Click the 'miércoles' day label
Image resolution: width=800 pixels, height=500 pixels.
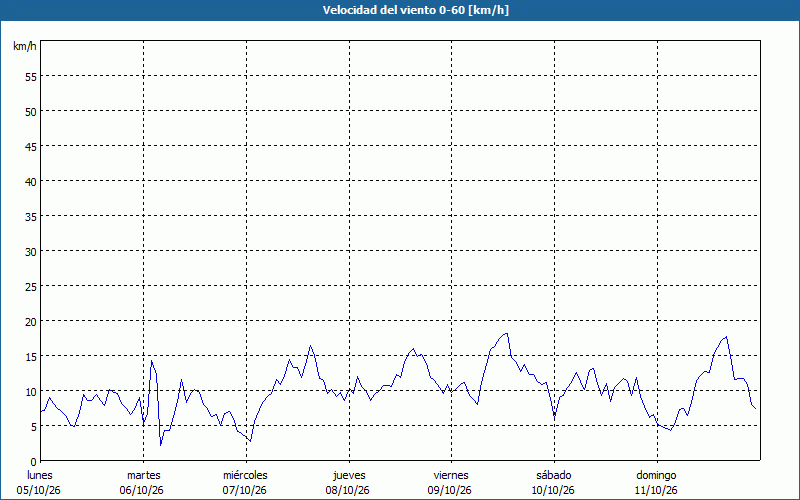[x=245, y=475]
